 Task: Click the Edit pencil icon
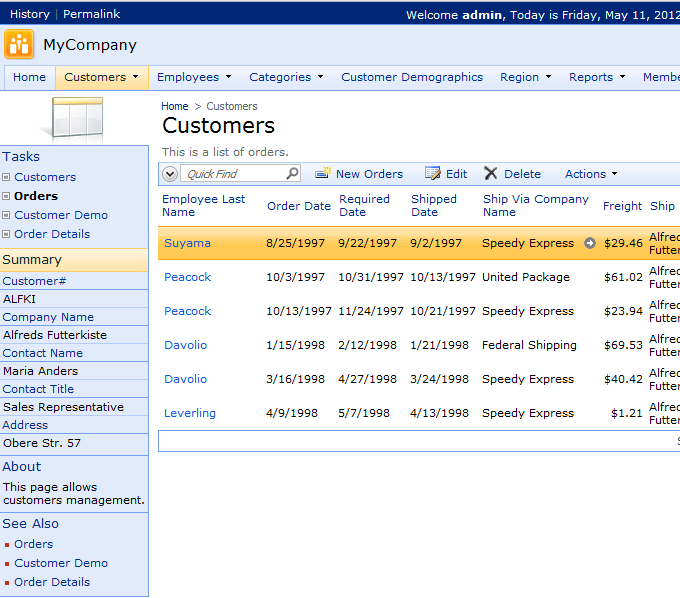click(432, 174)
